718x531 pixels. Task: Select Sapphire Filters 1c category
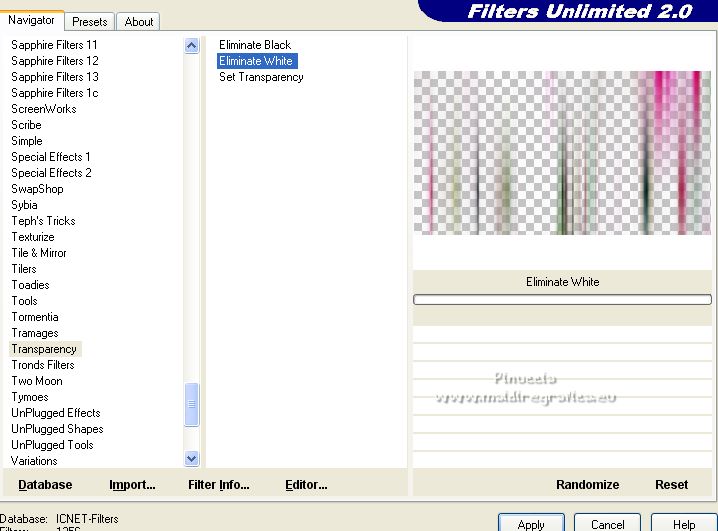pyautogui.click(x=54, y=93)
